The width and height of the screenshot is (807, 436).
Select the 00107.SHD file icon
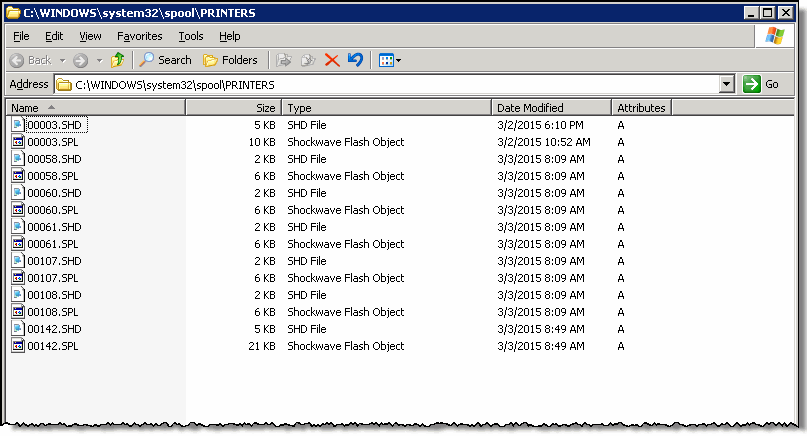(18, 261)
